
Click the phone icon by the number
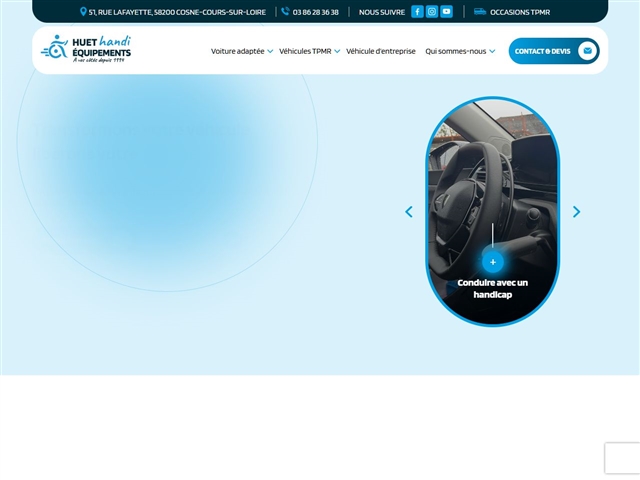pyautogui.click(x=285, y=12)
